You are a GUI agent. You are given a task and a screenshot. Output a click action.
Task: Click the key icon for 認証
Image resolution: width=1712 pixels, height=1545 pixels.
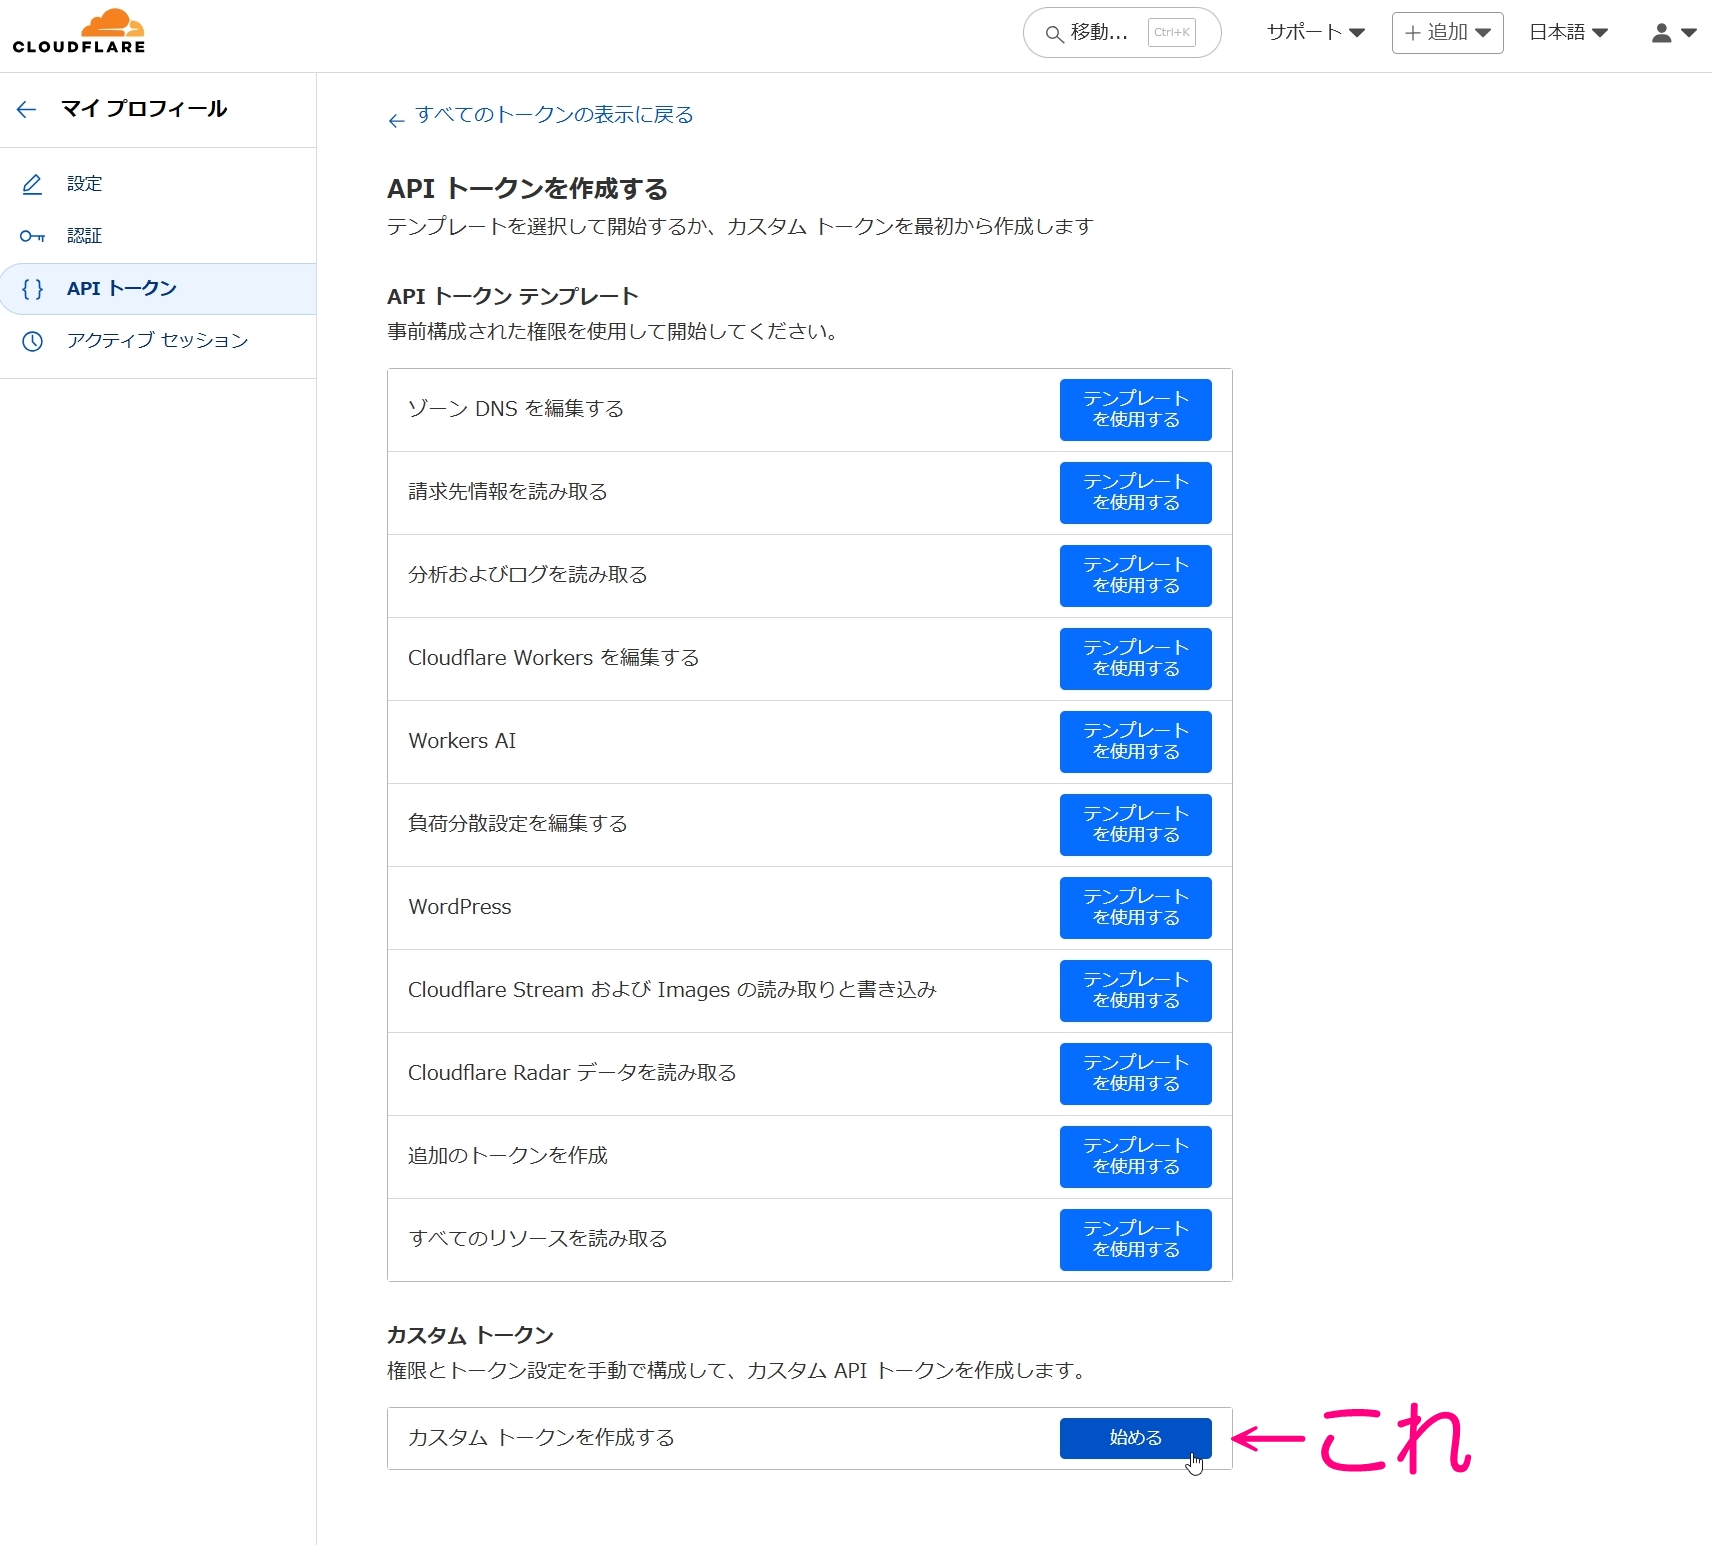tap(32, 236)
